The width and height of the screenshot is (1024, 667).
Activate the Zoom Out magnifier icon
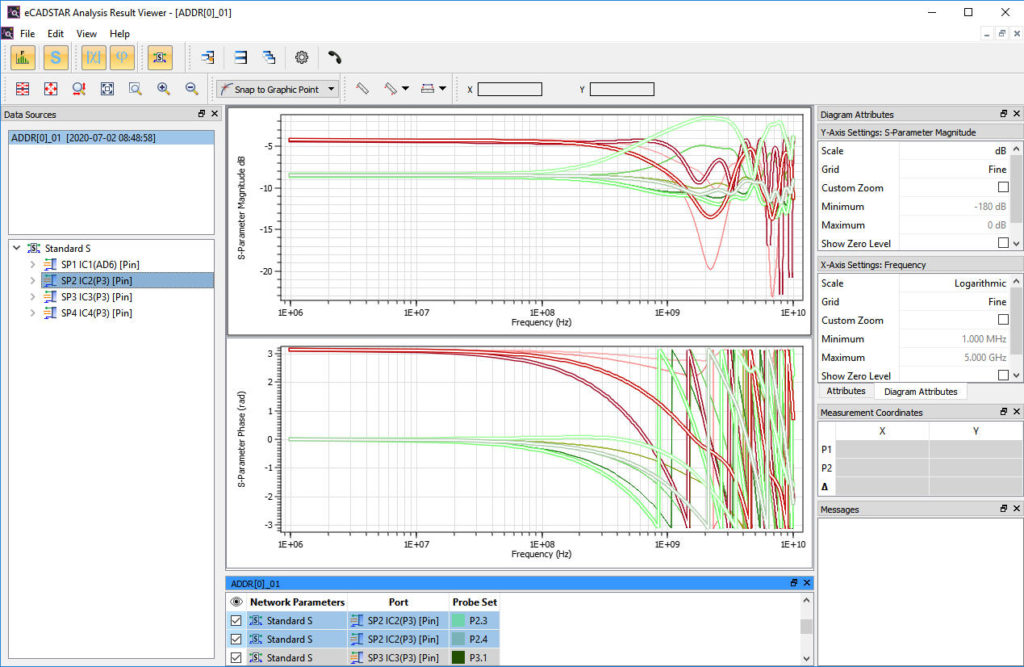click(x=190, y=90)
